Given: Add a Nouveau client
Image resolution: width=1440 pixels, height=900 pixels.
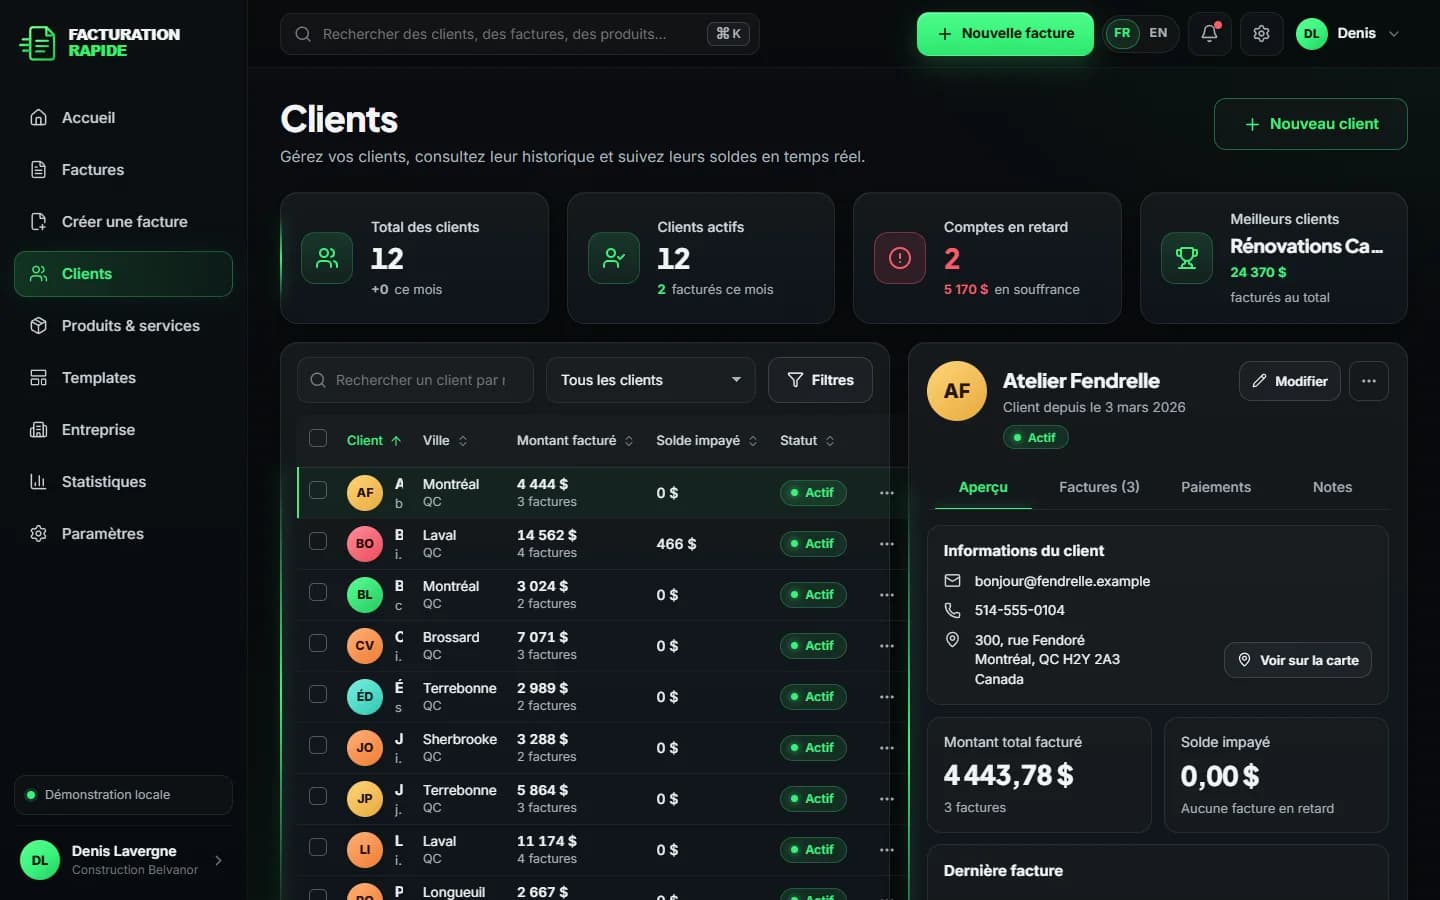Looking at the screenshot, I should [x=1310, y=124].
